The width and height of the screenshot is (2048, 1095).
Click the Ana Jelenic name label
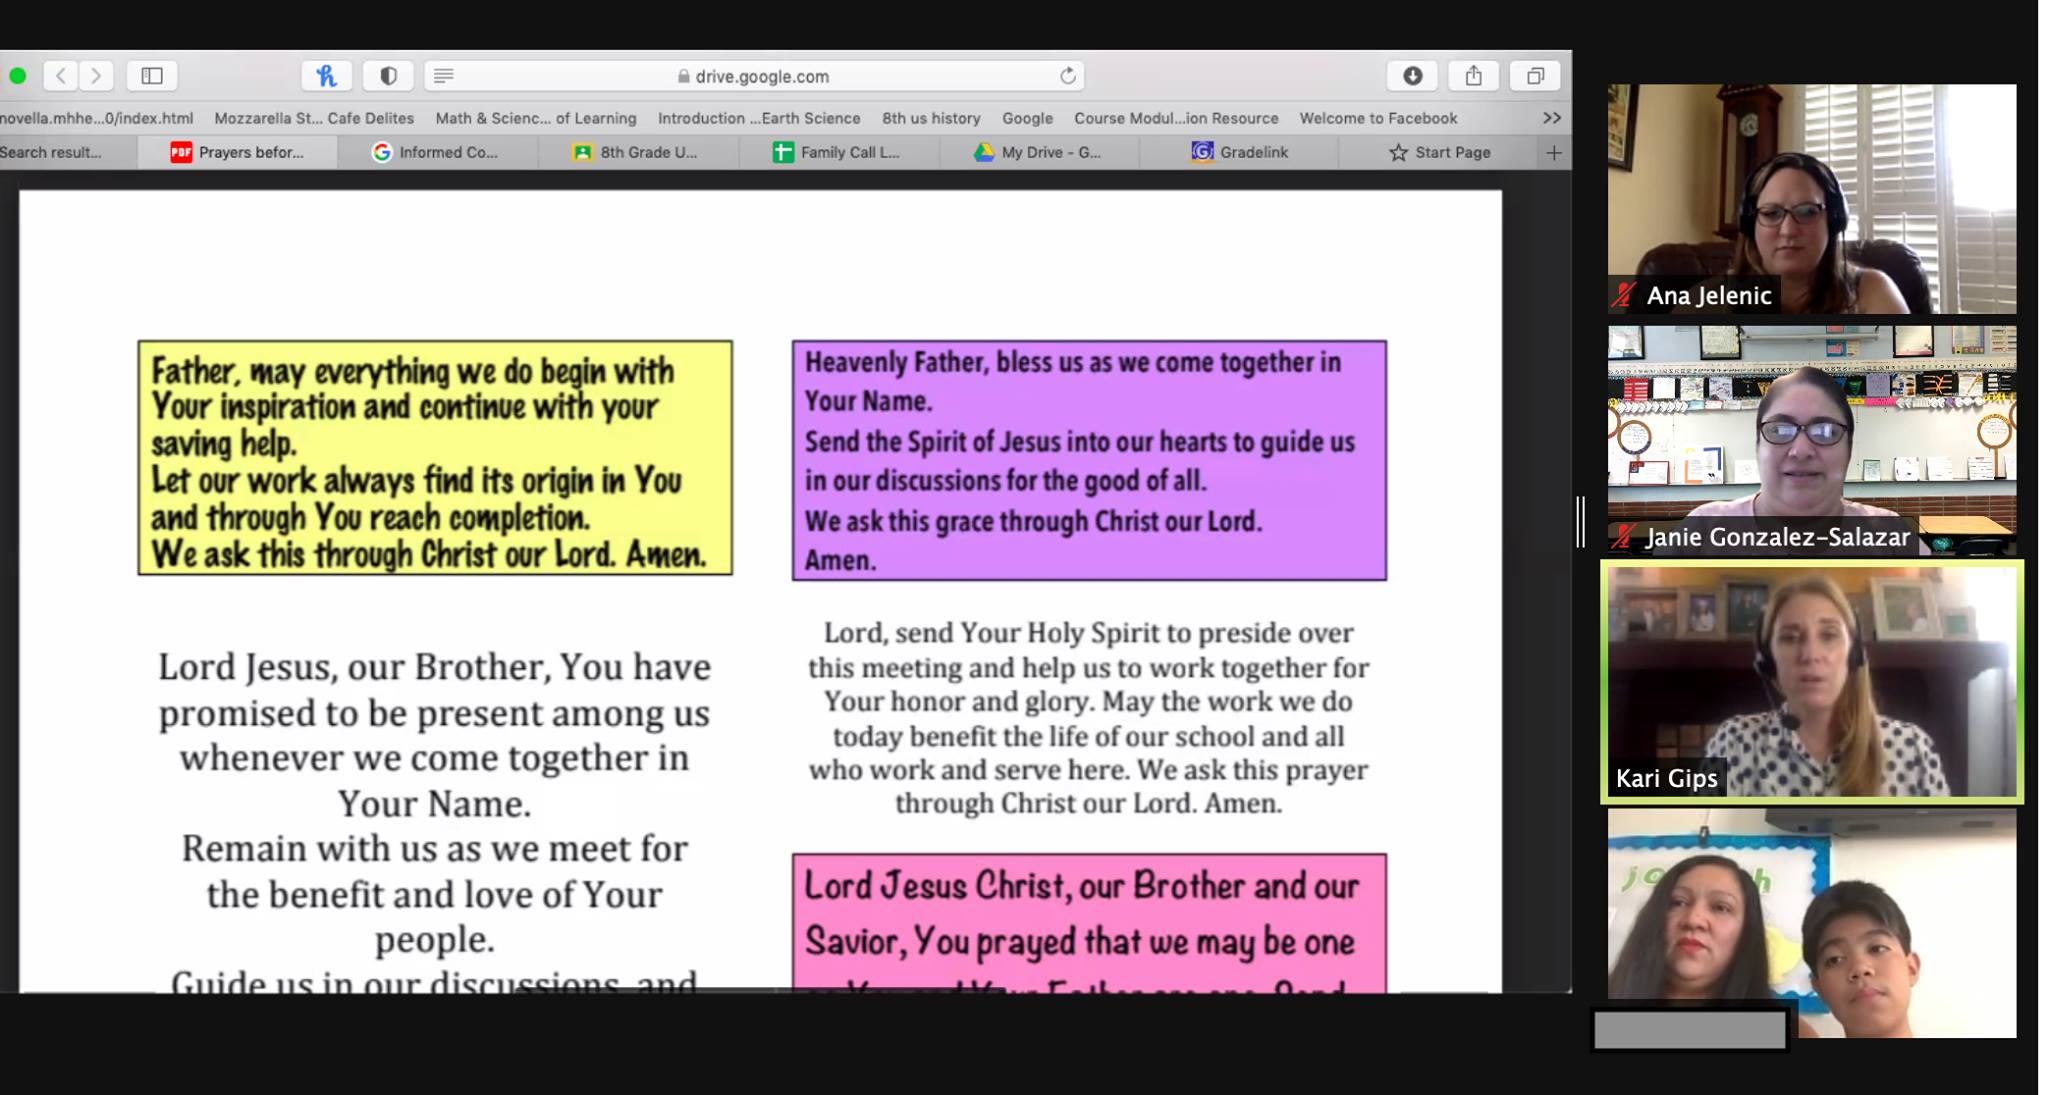[x=1709, y=295]
